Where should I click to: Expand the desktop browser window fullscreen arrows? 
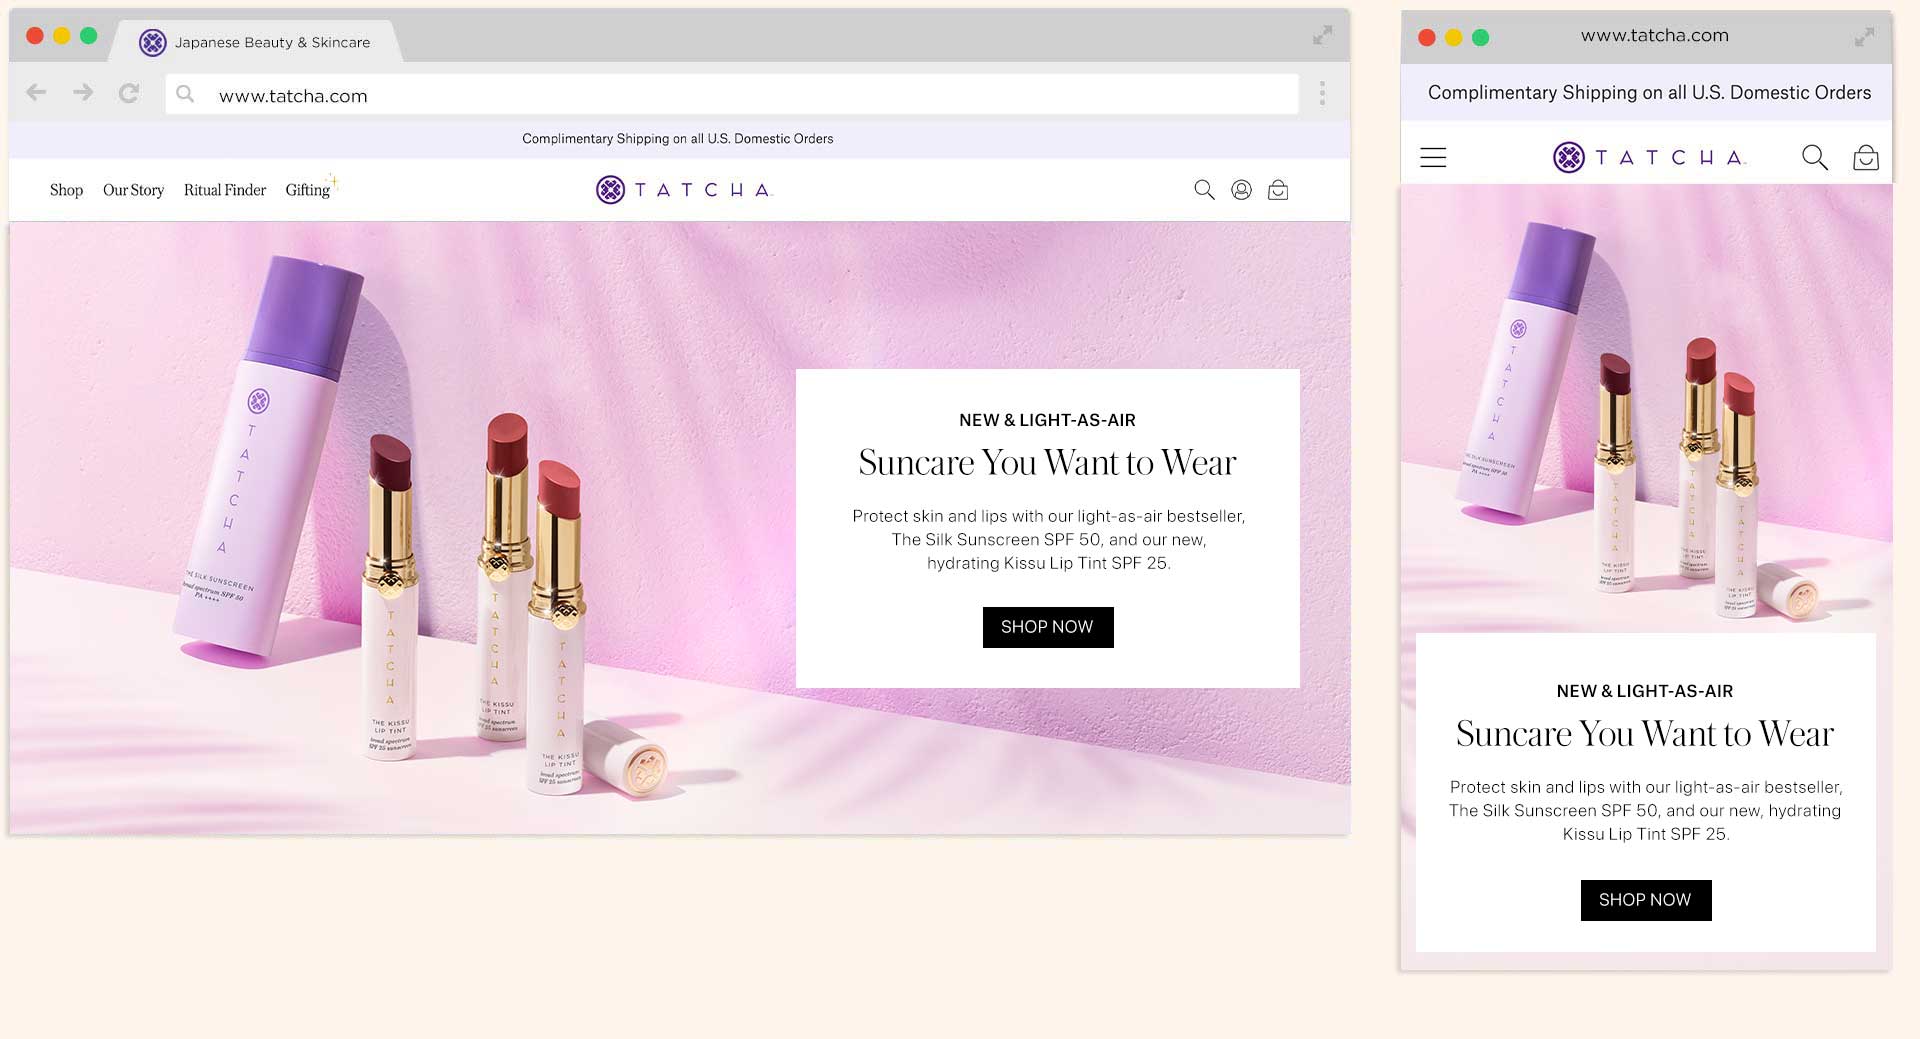click(1322, 36)
